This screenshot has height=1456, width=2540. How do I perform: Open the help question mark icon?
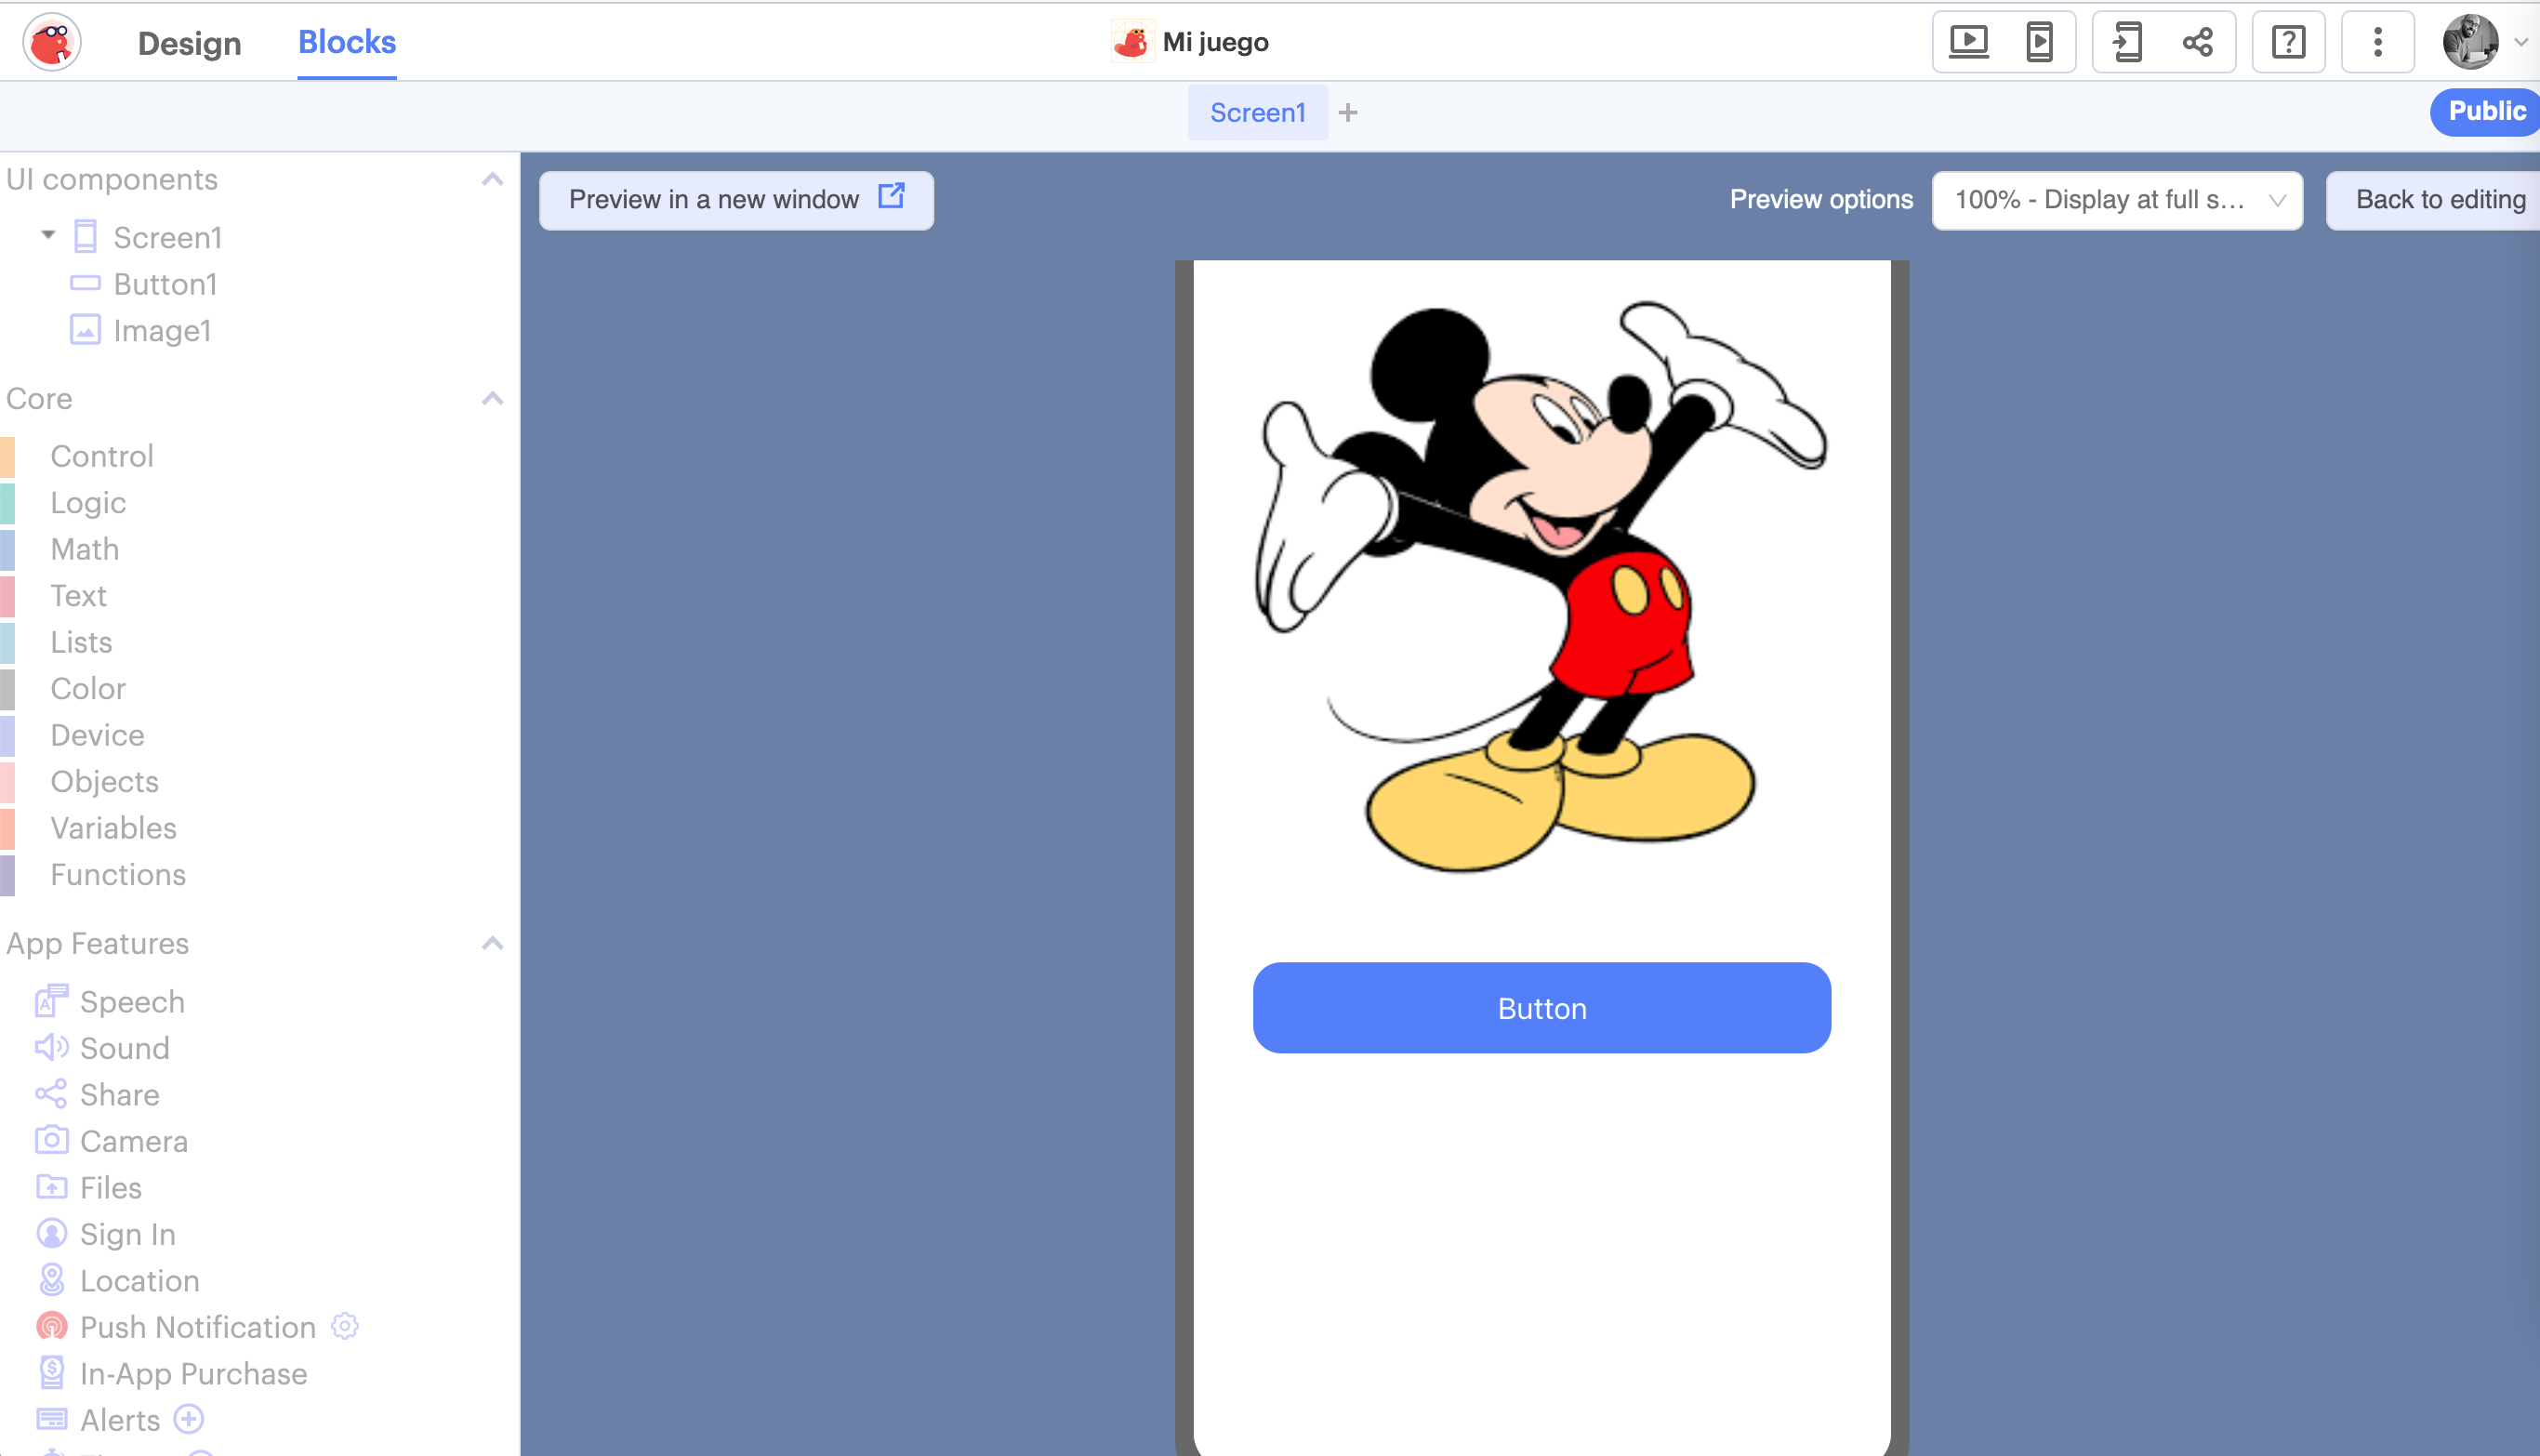click(x=2288, y=42)
